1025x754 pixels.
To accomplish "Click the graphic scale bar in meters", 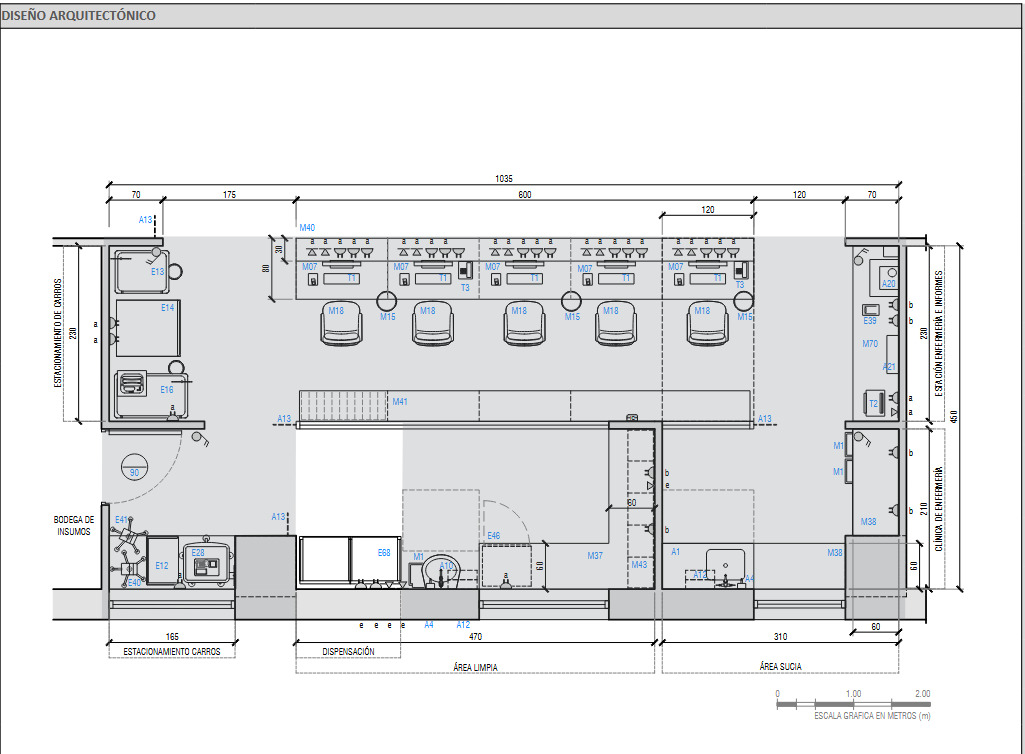I will click(853, 703).
